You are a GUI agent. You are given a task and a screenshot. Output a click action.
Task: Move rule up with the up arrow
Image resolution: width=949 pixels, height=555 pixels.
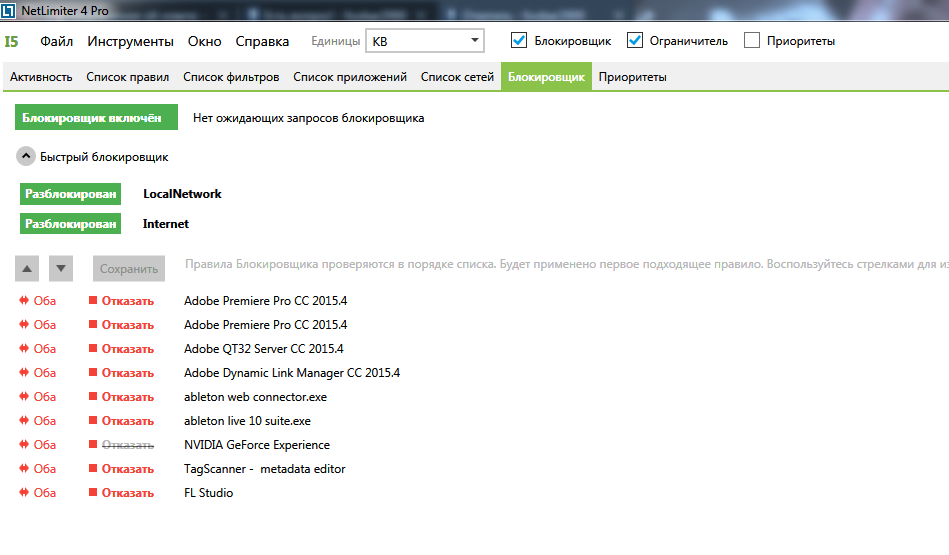pyautogui.click(x=27, y=269)
